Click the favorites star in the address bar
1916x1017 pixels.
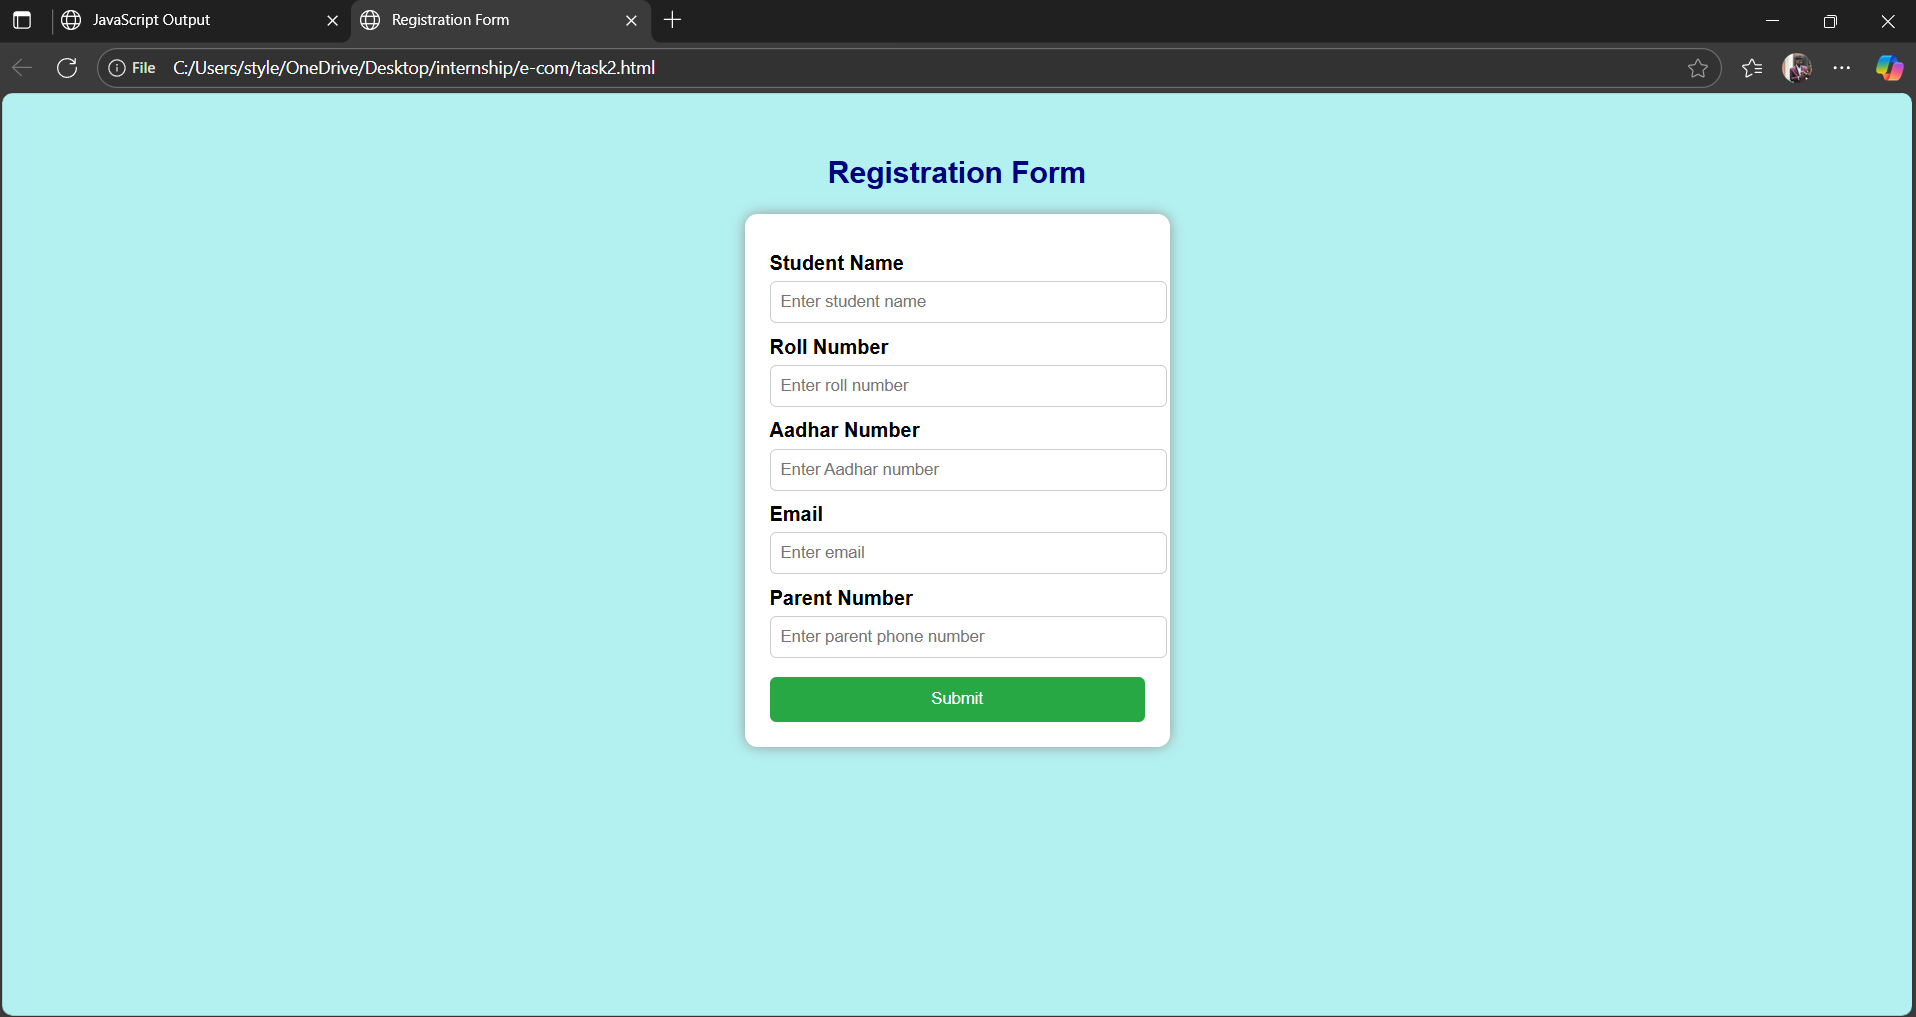(1699, 67)
